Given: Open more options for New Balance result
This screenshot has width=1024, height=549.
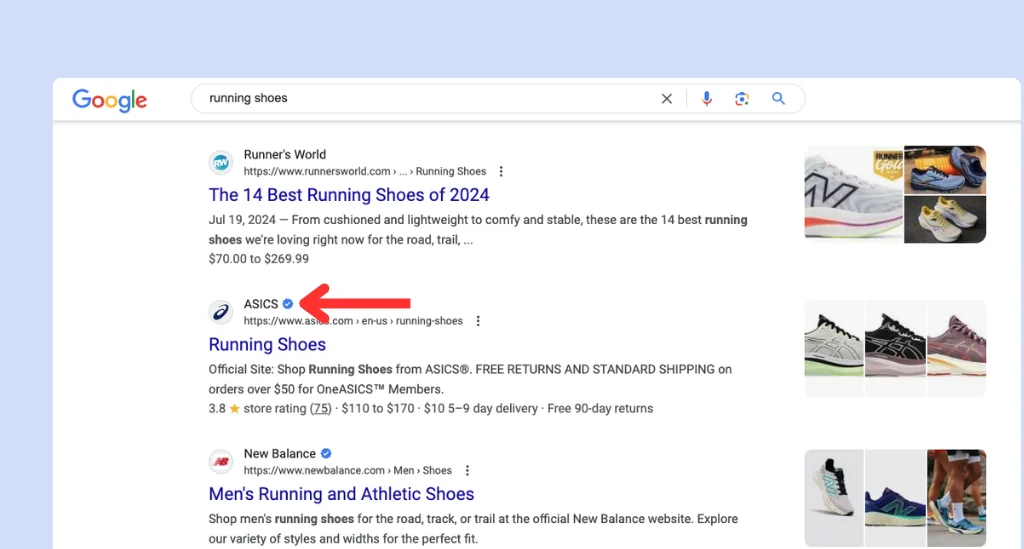Looking at the screenshot, I should [467, 470].
